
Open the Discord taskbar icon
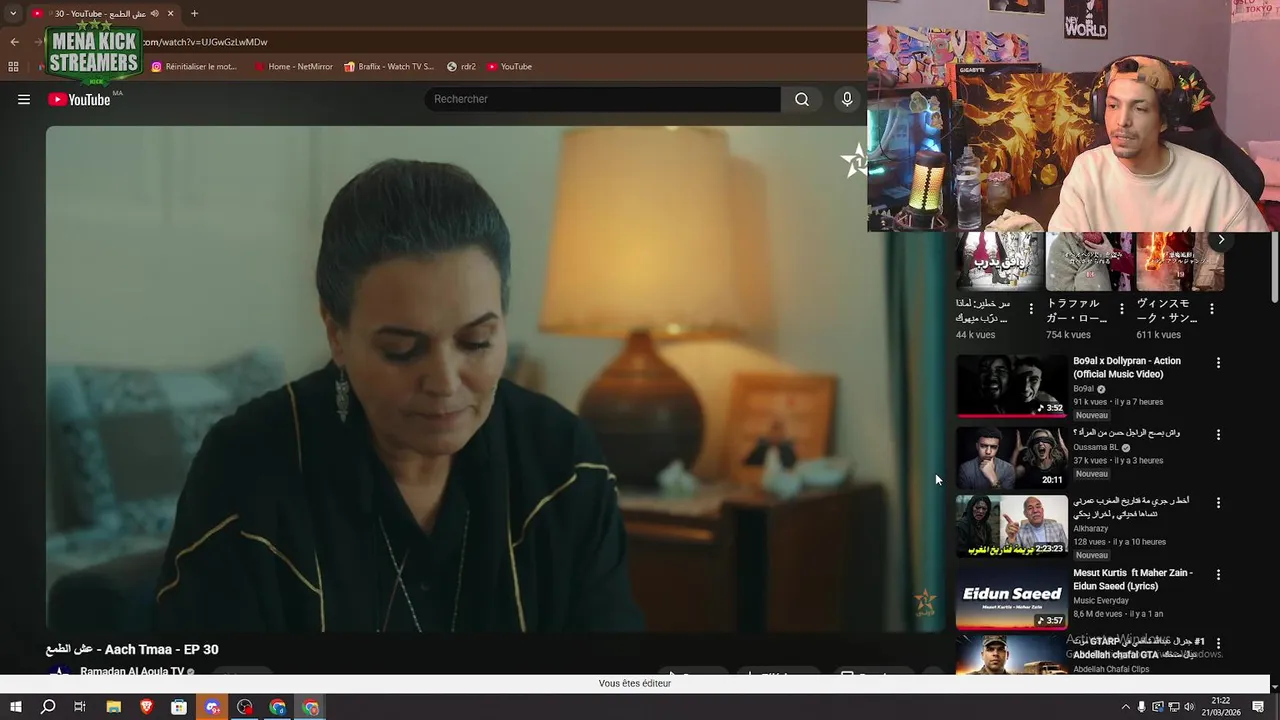point(212,707)
